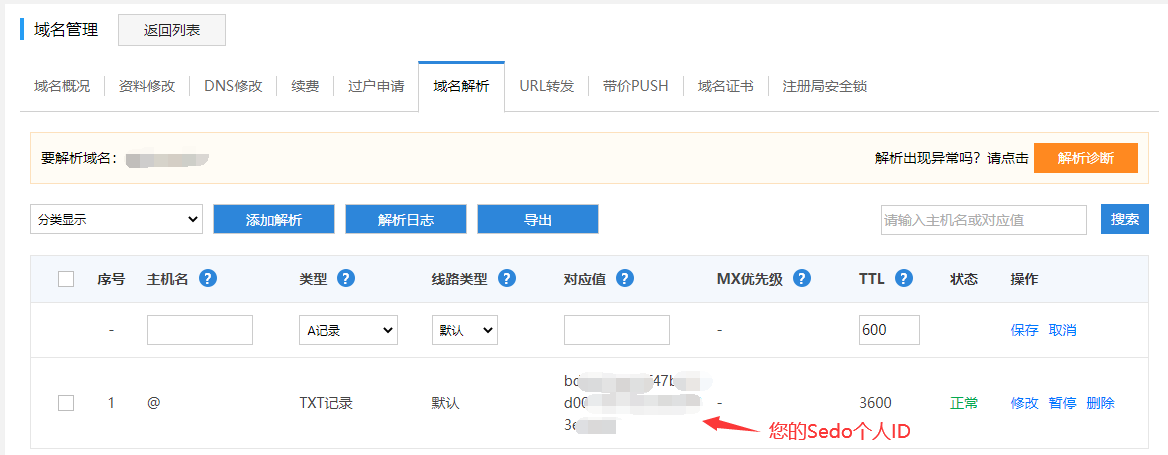This screenshot has width=1168, height=455.
Task: Click the 操作 column header
Action: [x=1024, y=279]
